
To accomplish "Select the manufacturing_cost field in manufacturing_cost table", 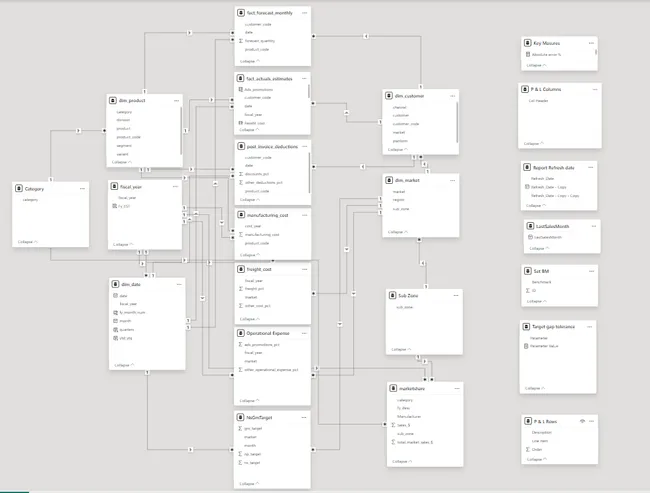I will tap(262, 235).
